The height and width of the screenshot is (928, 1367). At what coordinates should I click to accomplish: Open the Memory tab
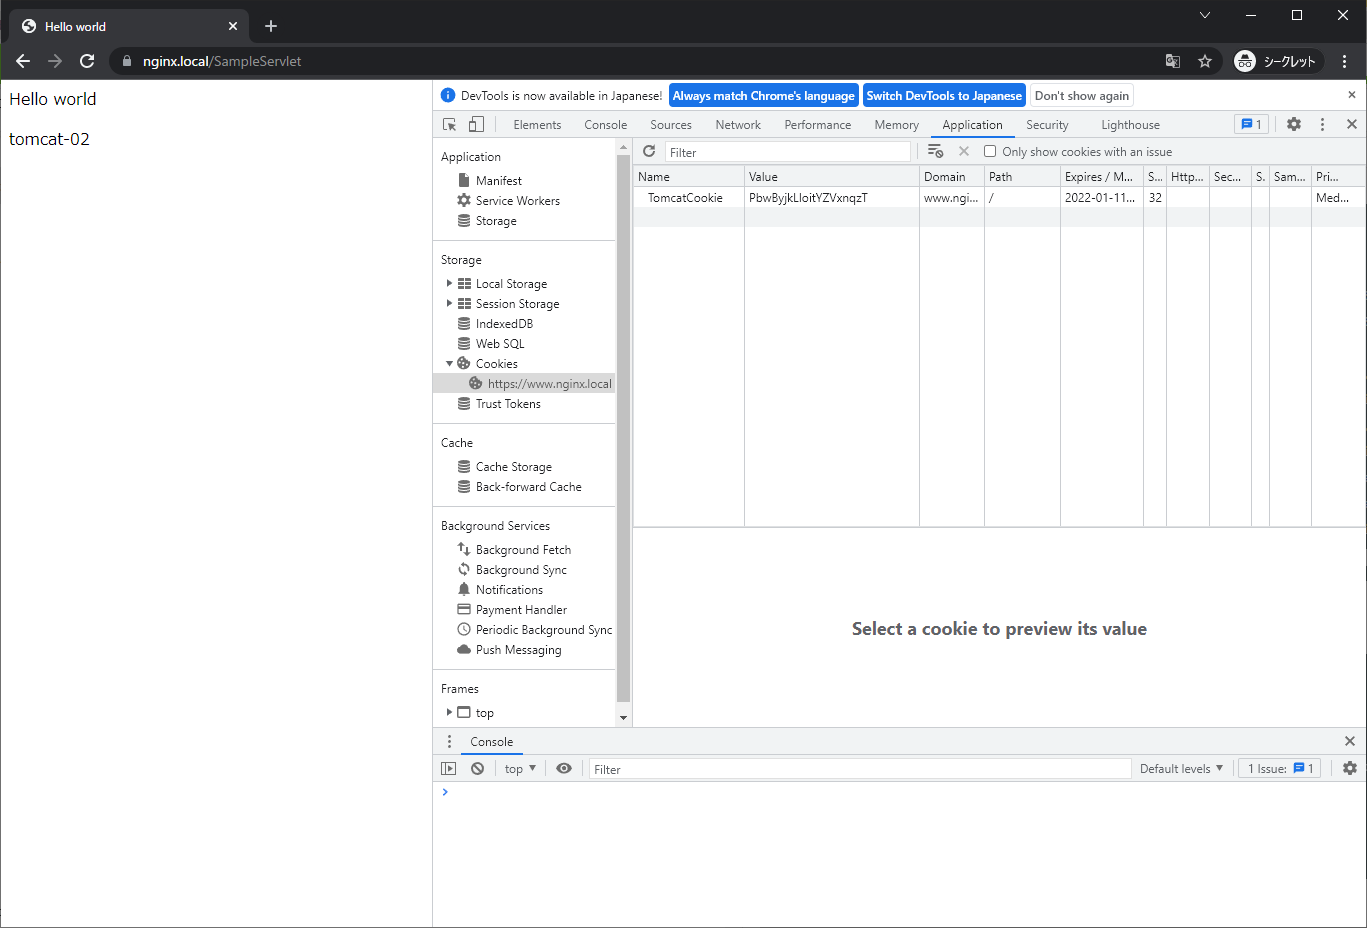(x=896, y=125)
